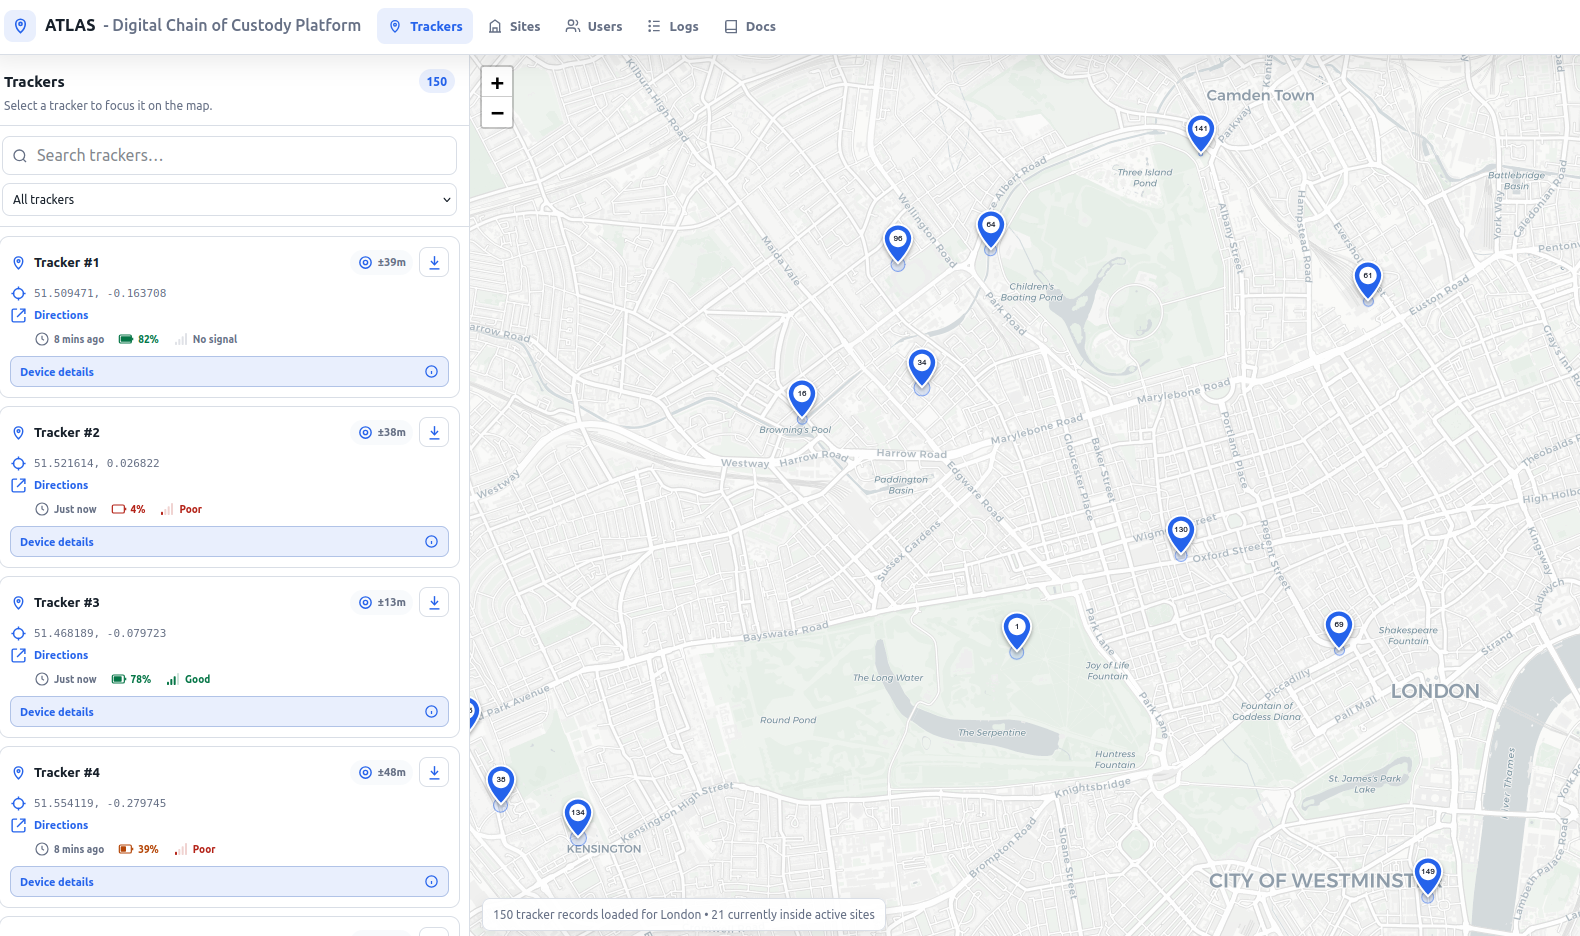Click the map status bar message
This screenshot has width=1580, height=936.
684,914
